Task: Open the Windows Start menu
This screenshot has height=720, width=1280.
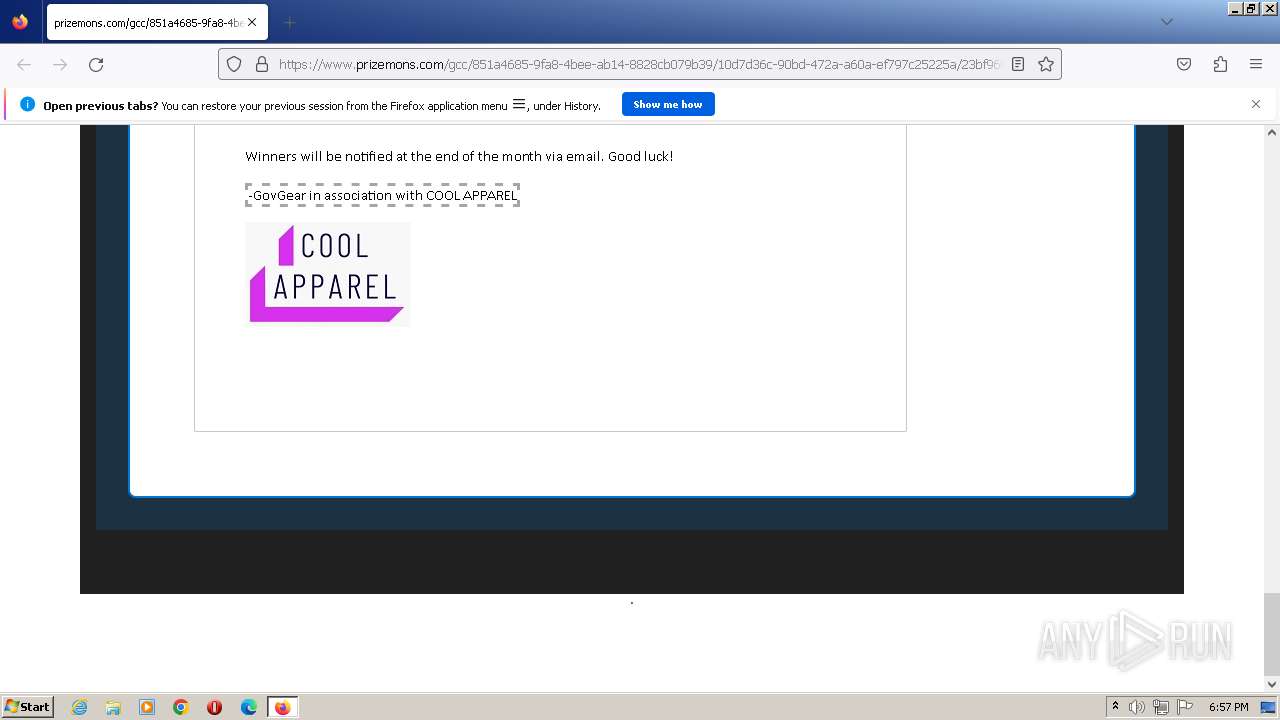Action: click(27, 706)
